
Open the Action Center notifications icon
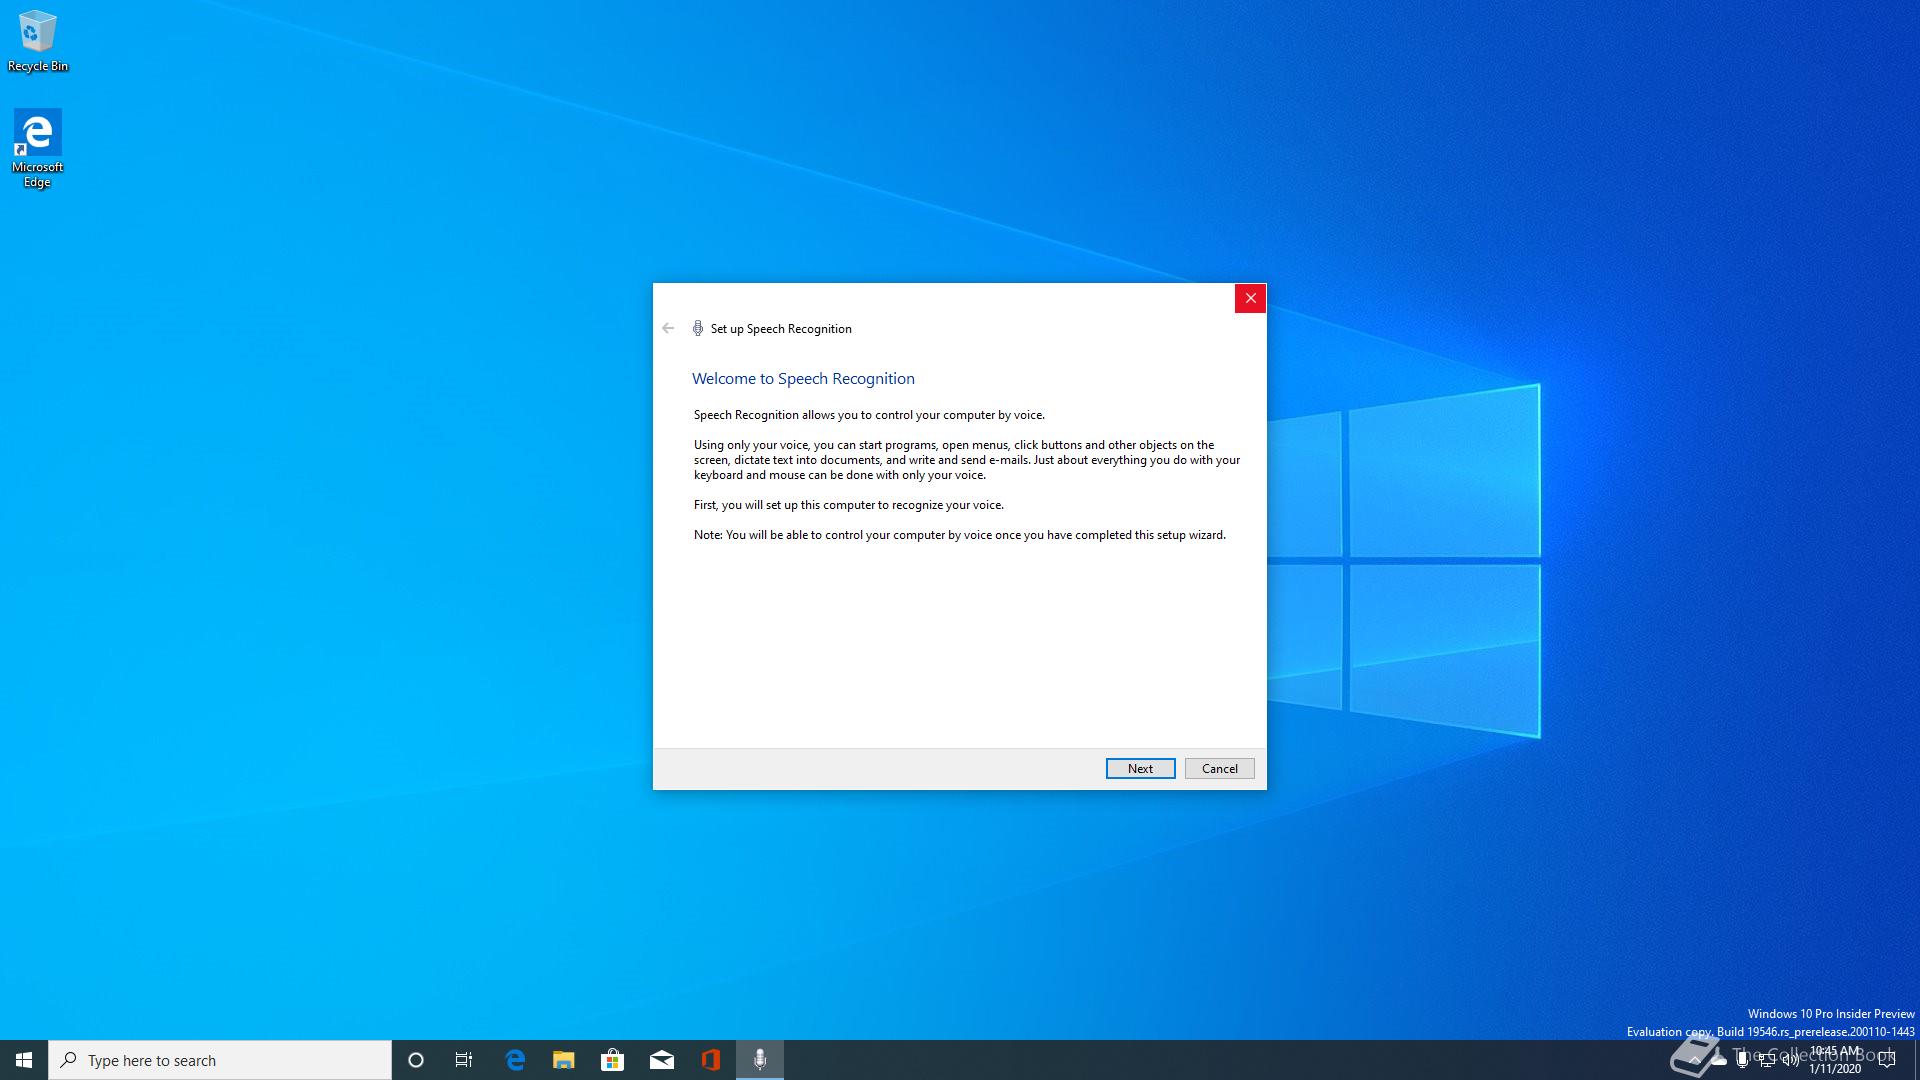click(1887, 1060)
